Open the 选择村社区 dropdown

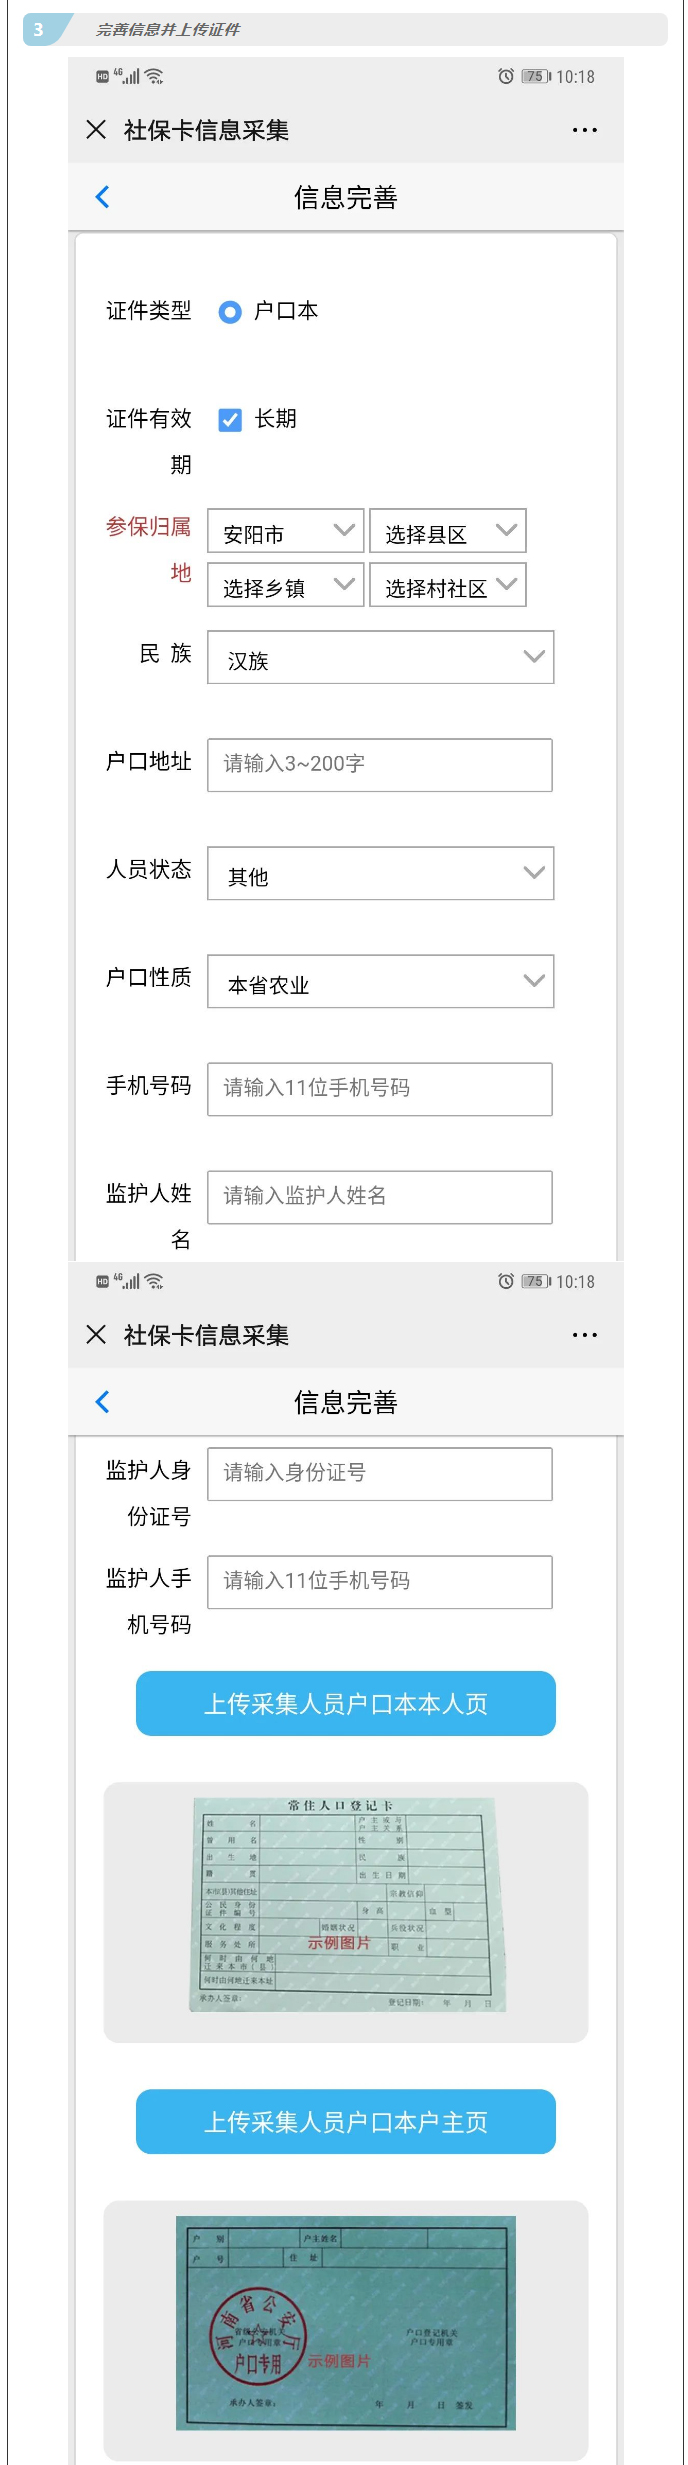click(447, 585)
